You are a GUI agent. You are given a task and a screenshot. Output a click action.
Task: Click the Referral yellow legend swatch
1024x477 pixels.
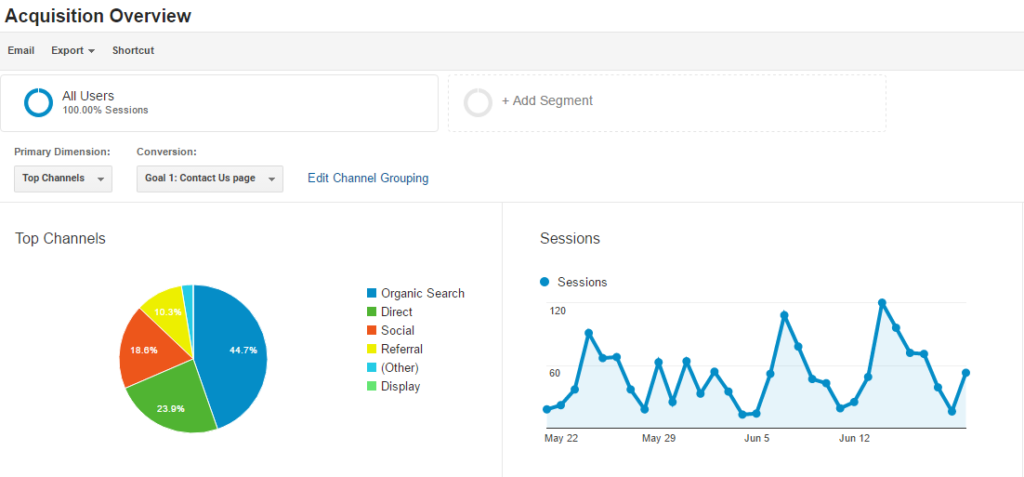click(x=372, y=349)
